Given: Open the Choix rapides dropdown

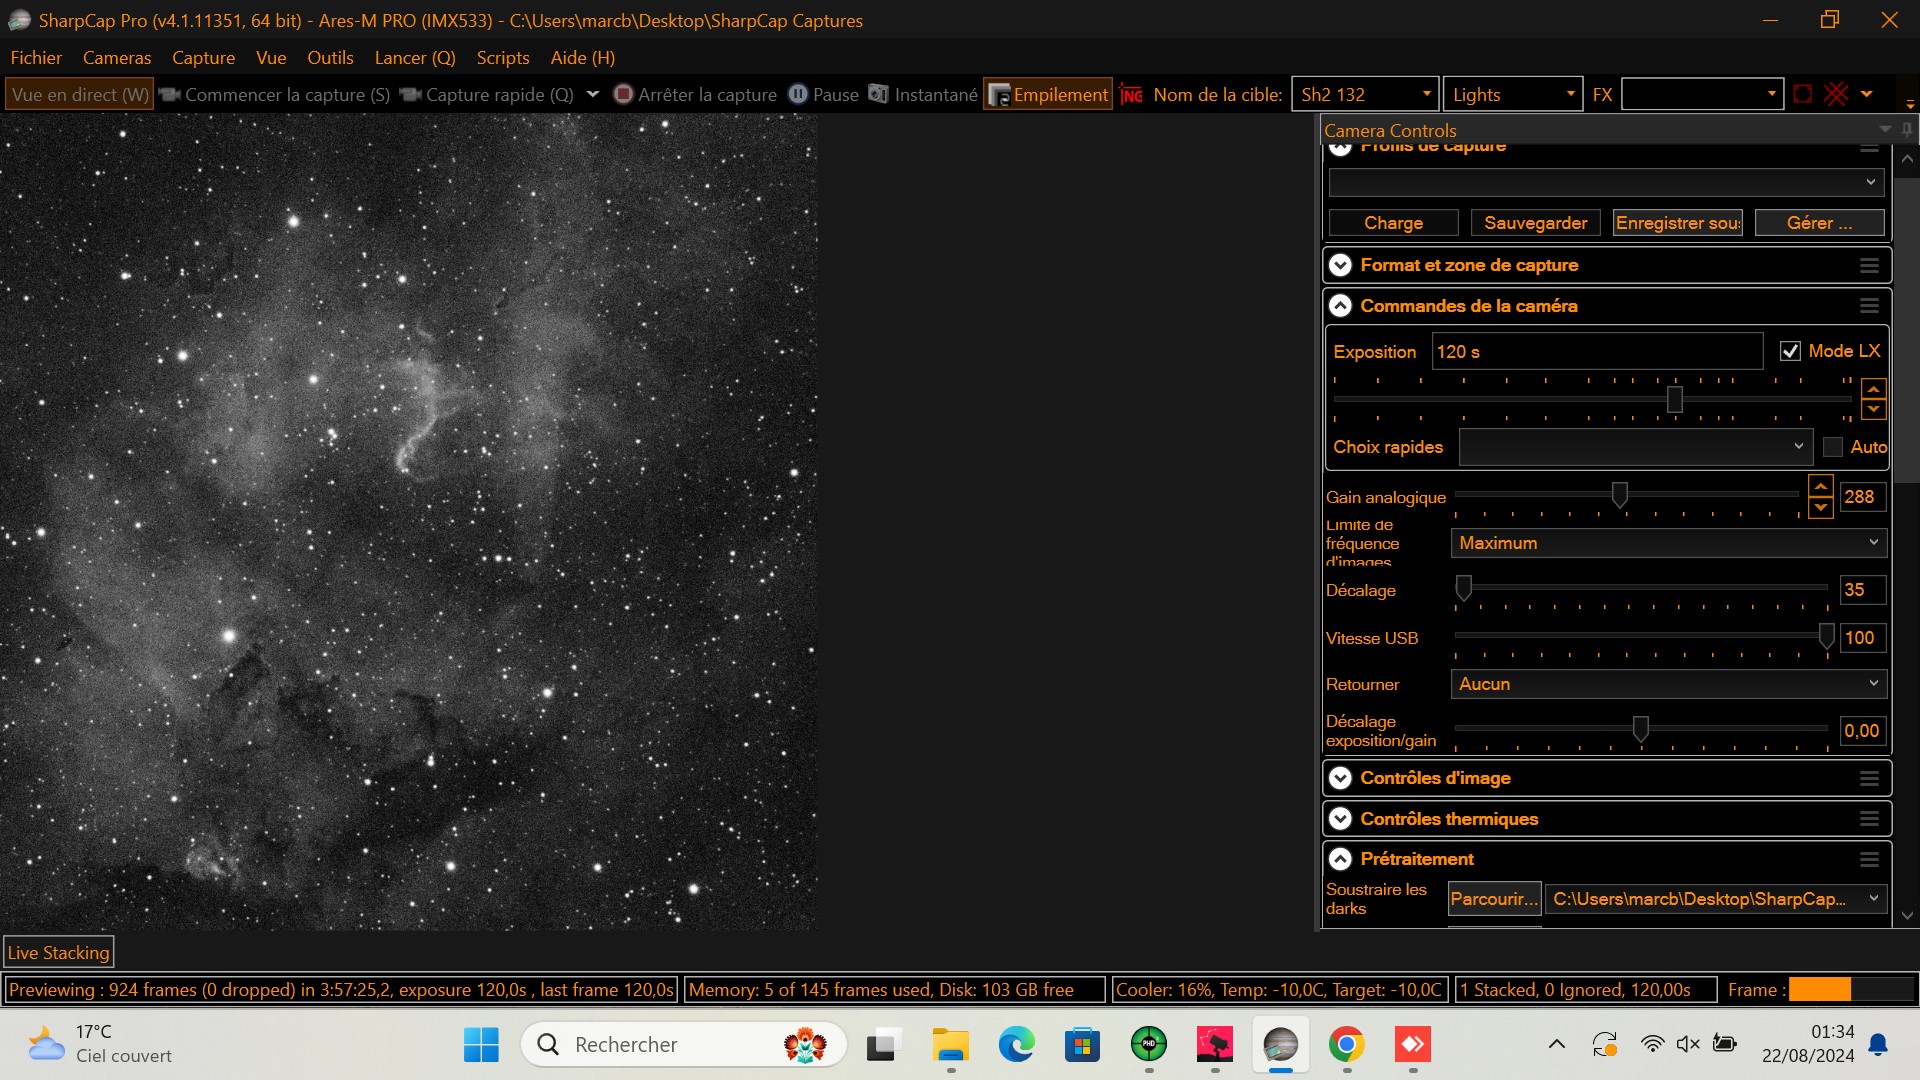Looking at the screenshot, I should point(1635,447).
